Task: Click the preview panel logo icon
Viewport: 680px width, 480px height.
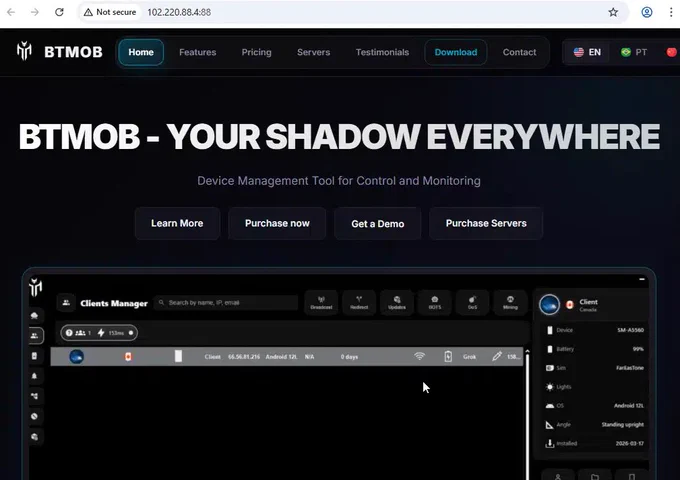Action: click(x=36, y=287)
